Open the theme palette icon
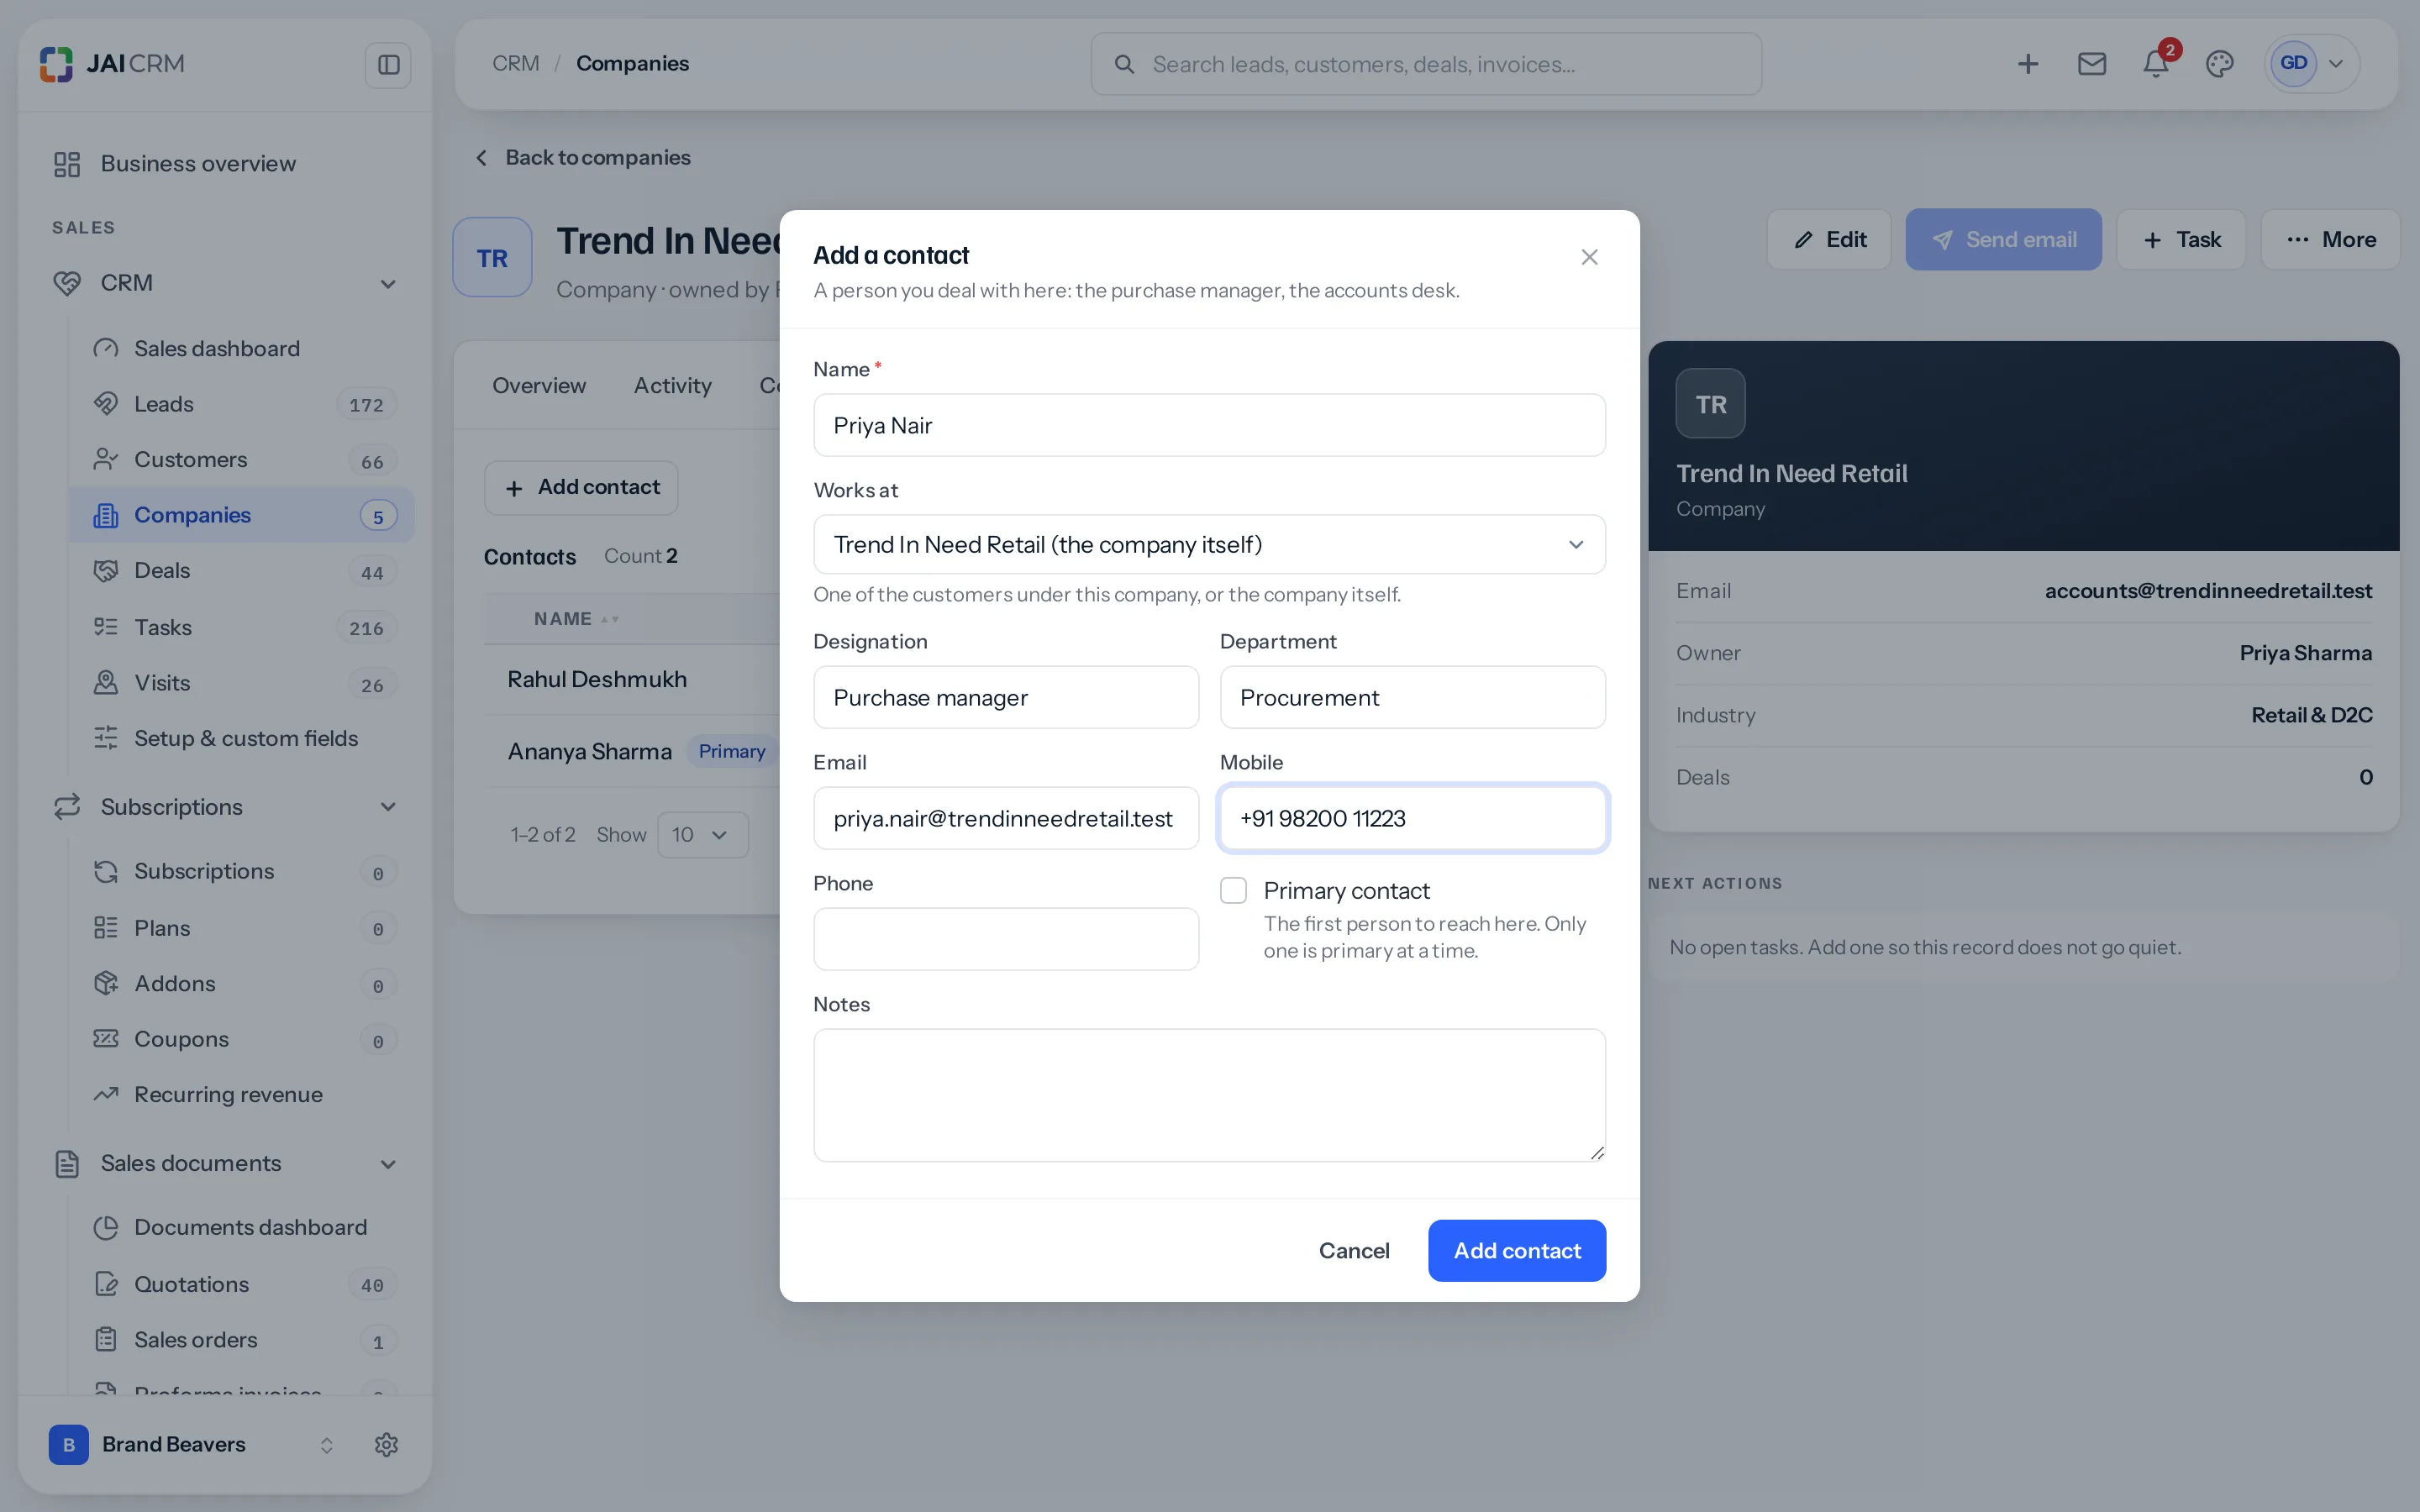The image size is (2420, 1512). [2219, 64]
